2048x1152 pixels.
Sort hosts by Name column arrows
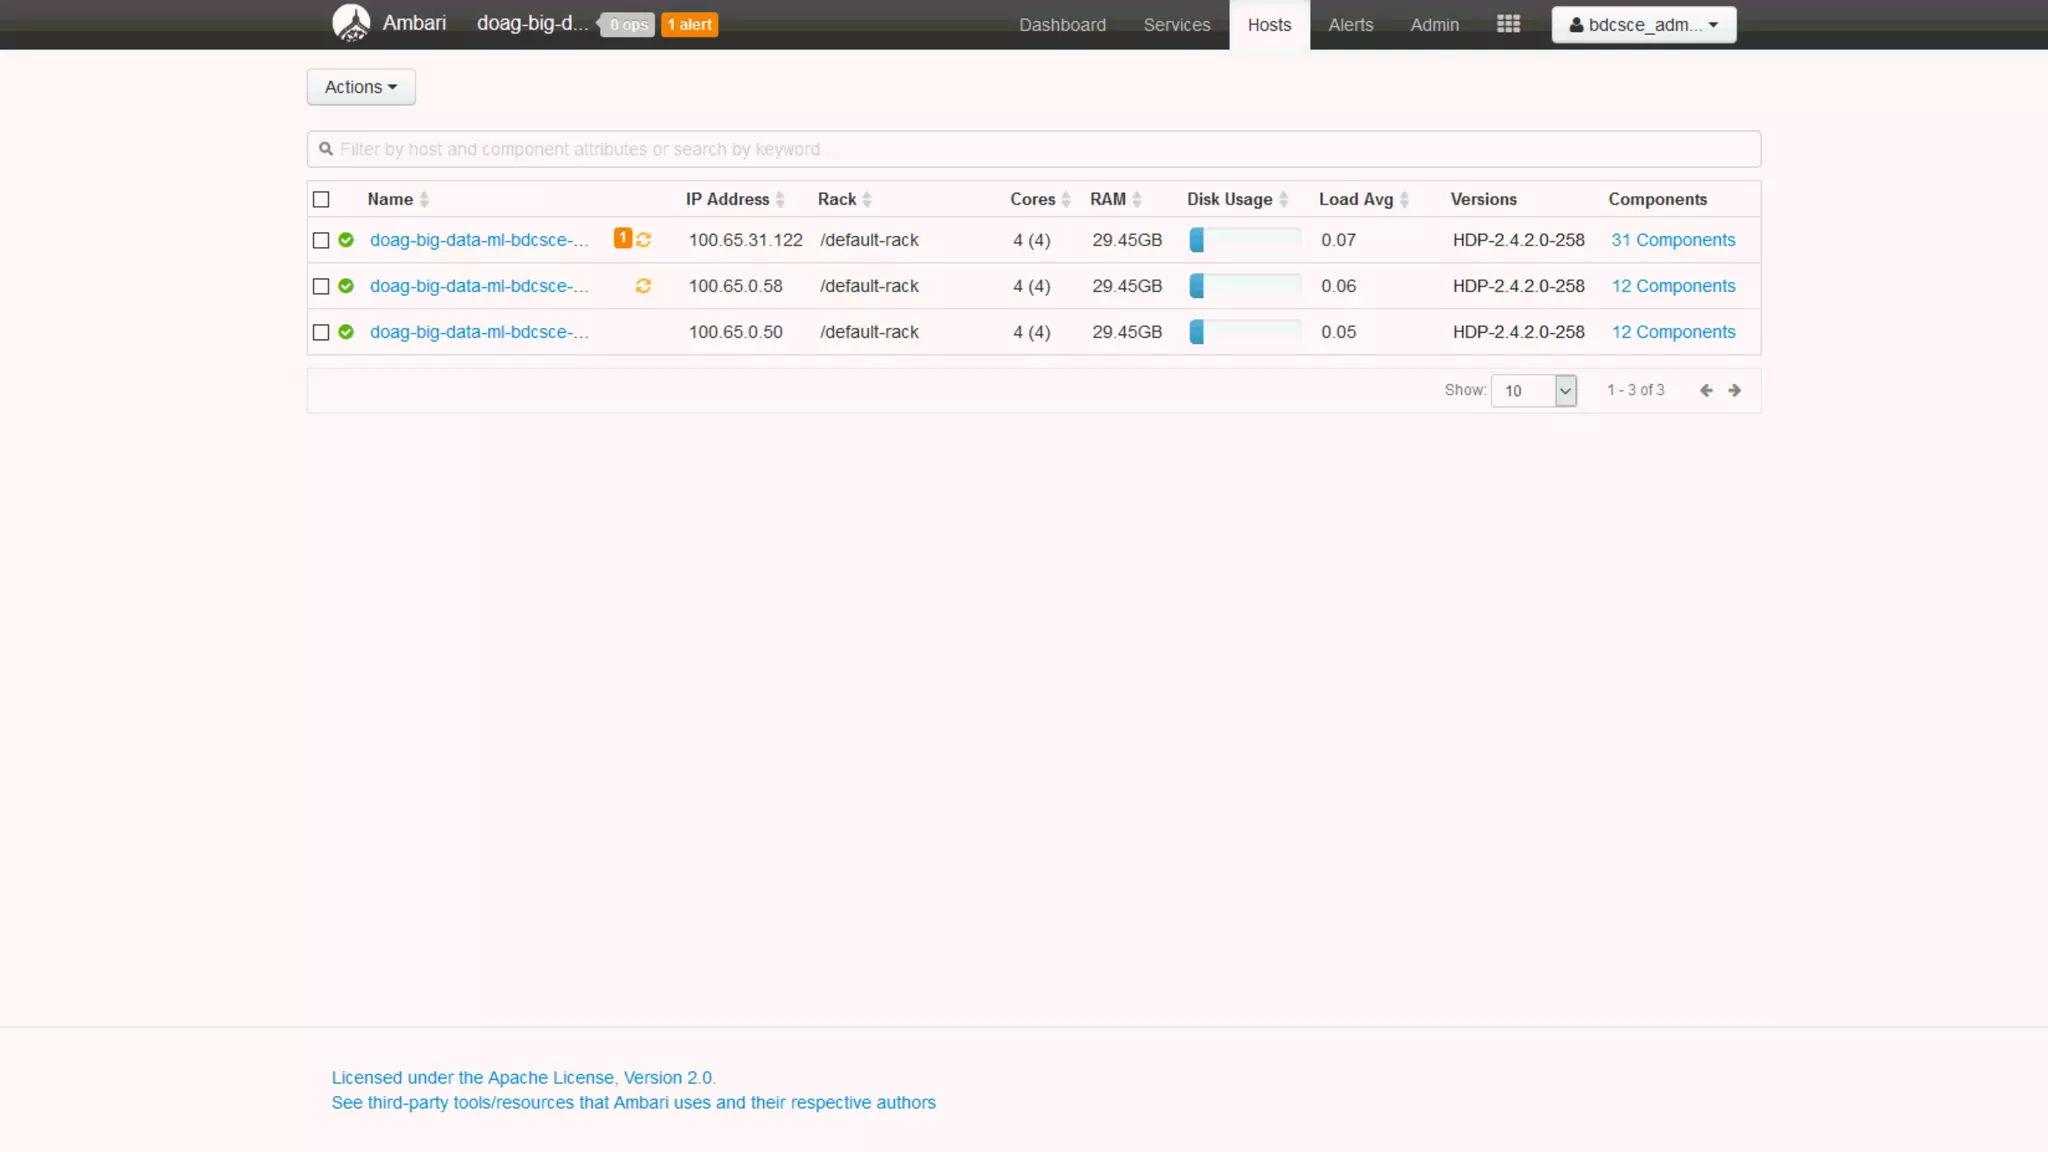(424, 200)
